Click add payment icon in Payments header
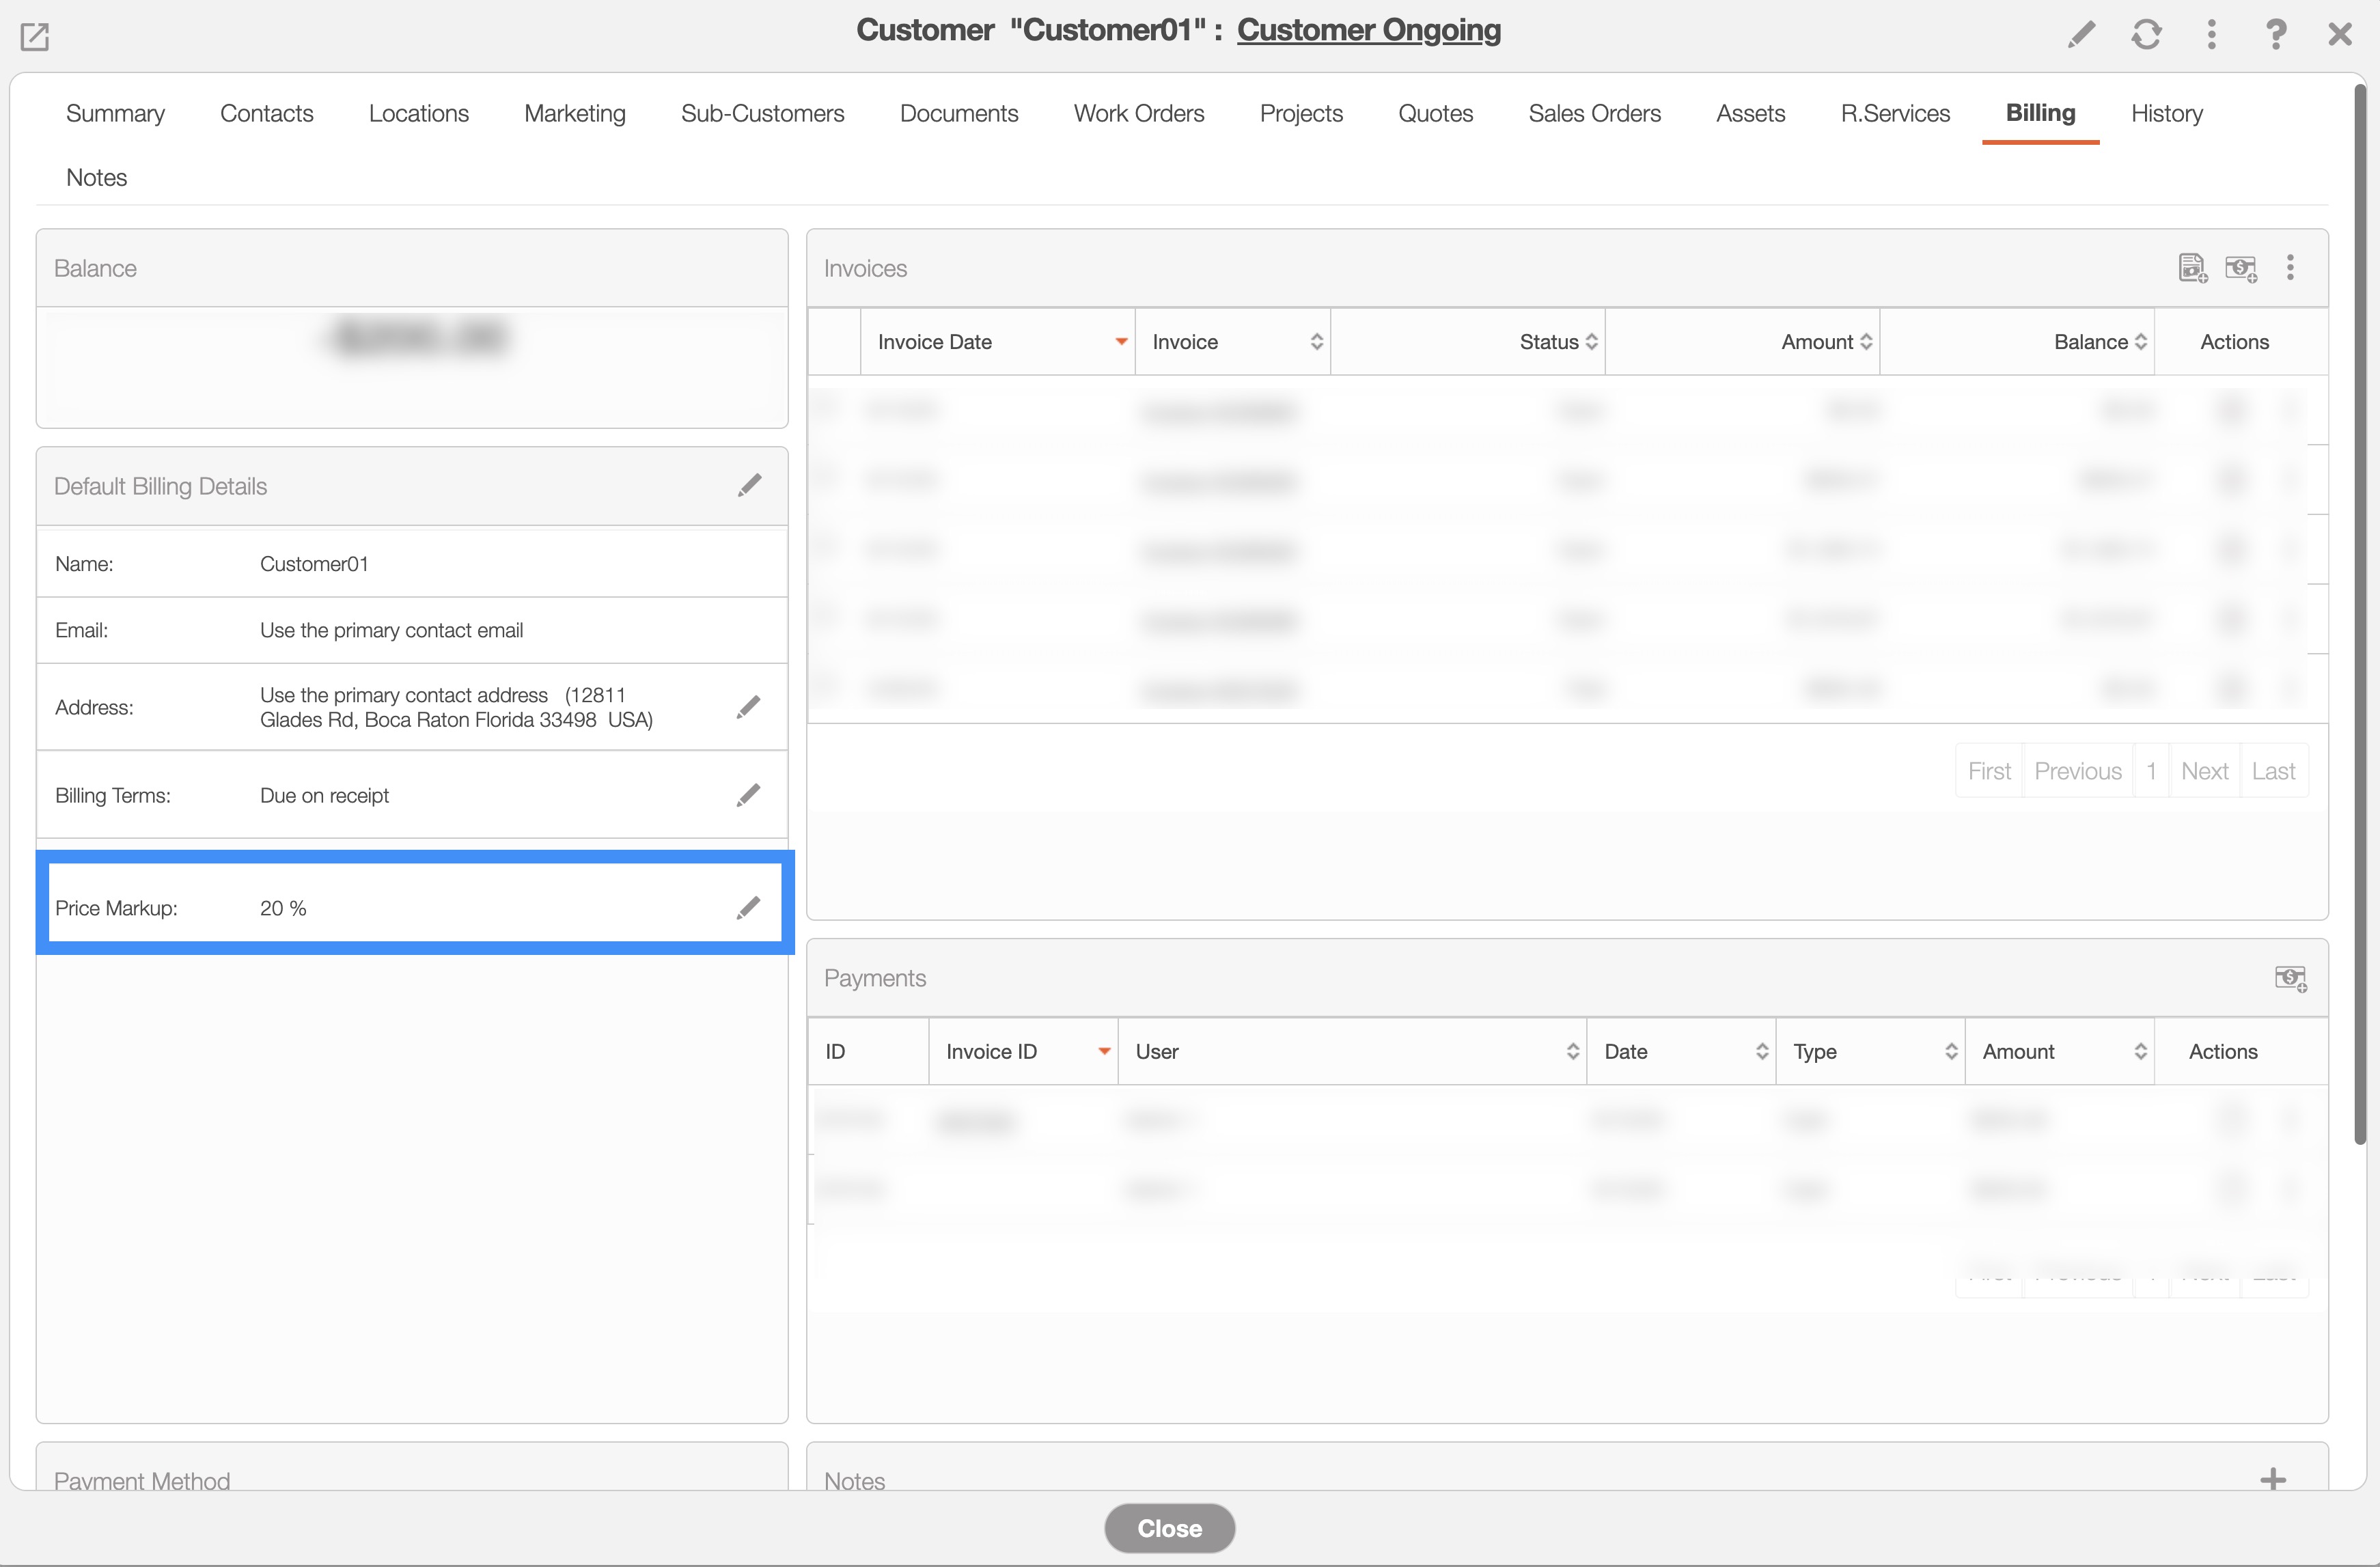This screenshot has height=1567, width=2380. (2290, 978)
